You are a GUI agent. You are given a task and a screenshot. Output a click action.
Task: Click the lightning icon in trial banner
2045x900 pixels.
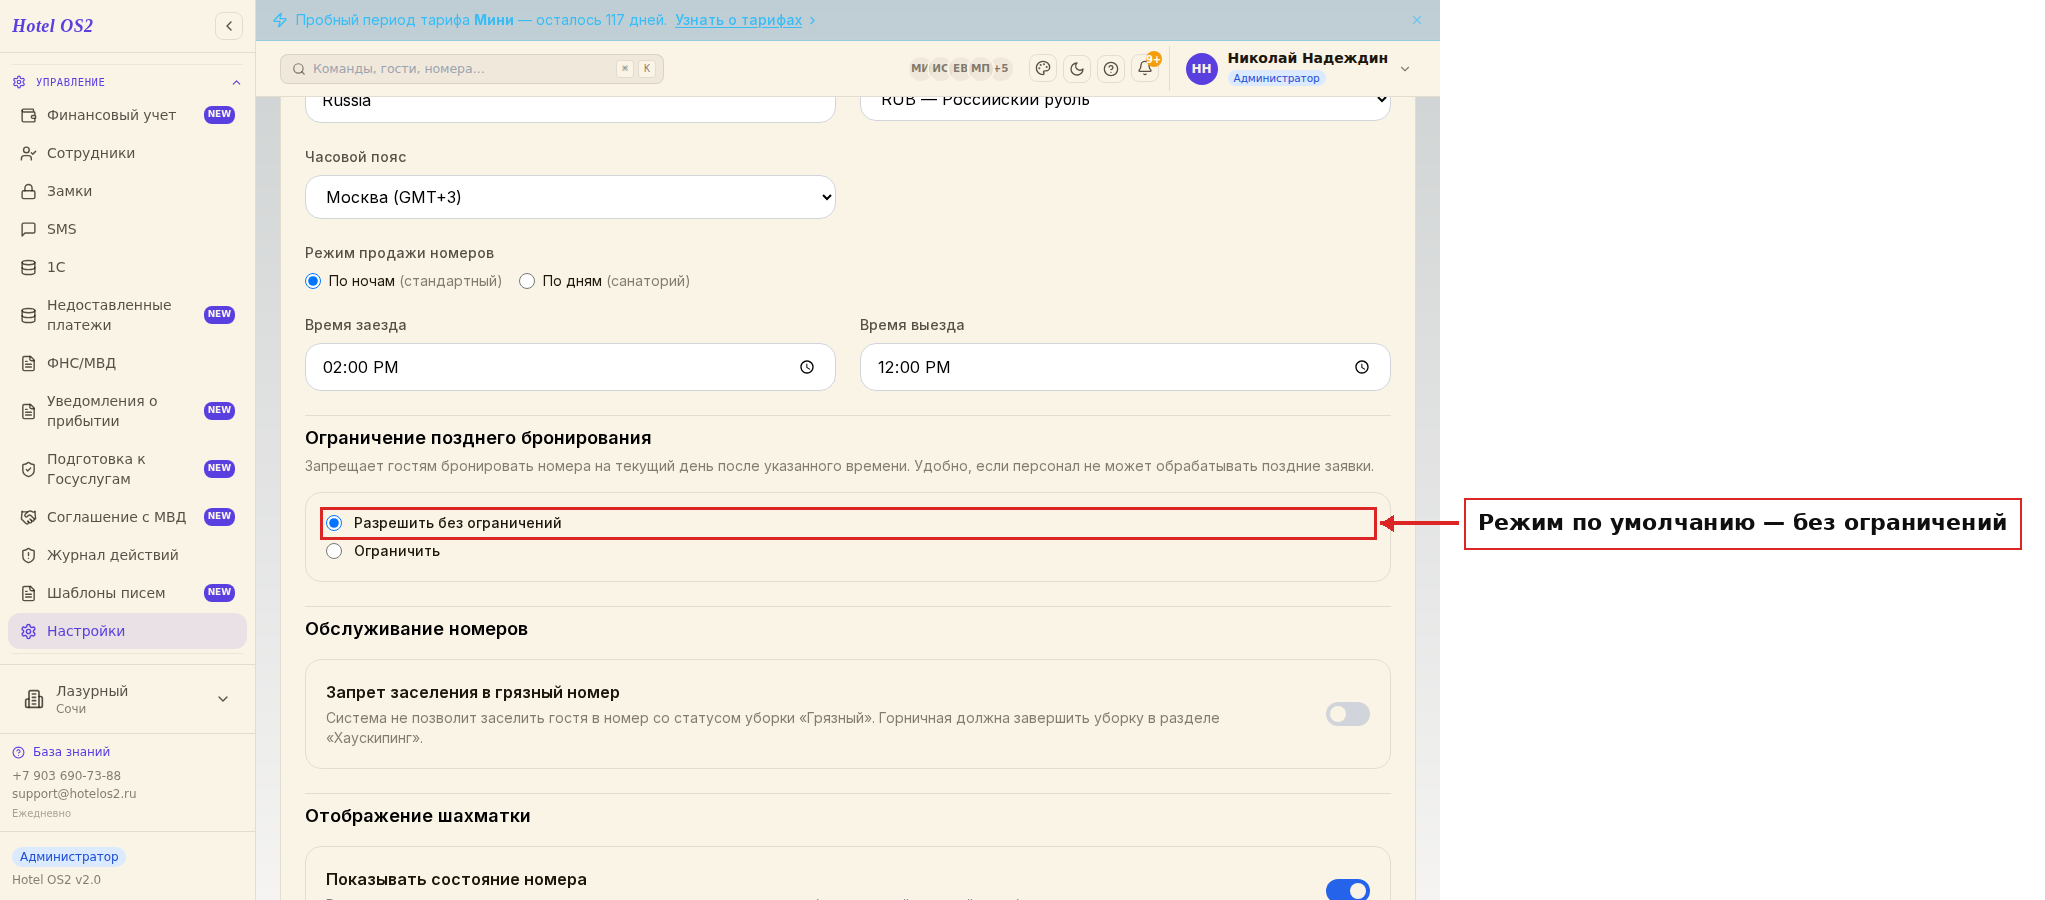[x=280, y=20]
